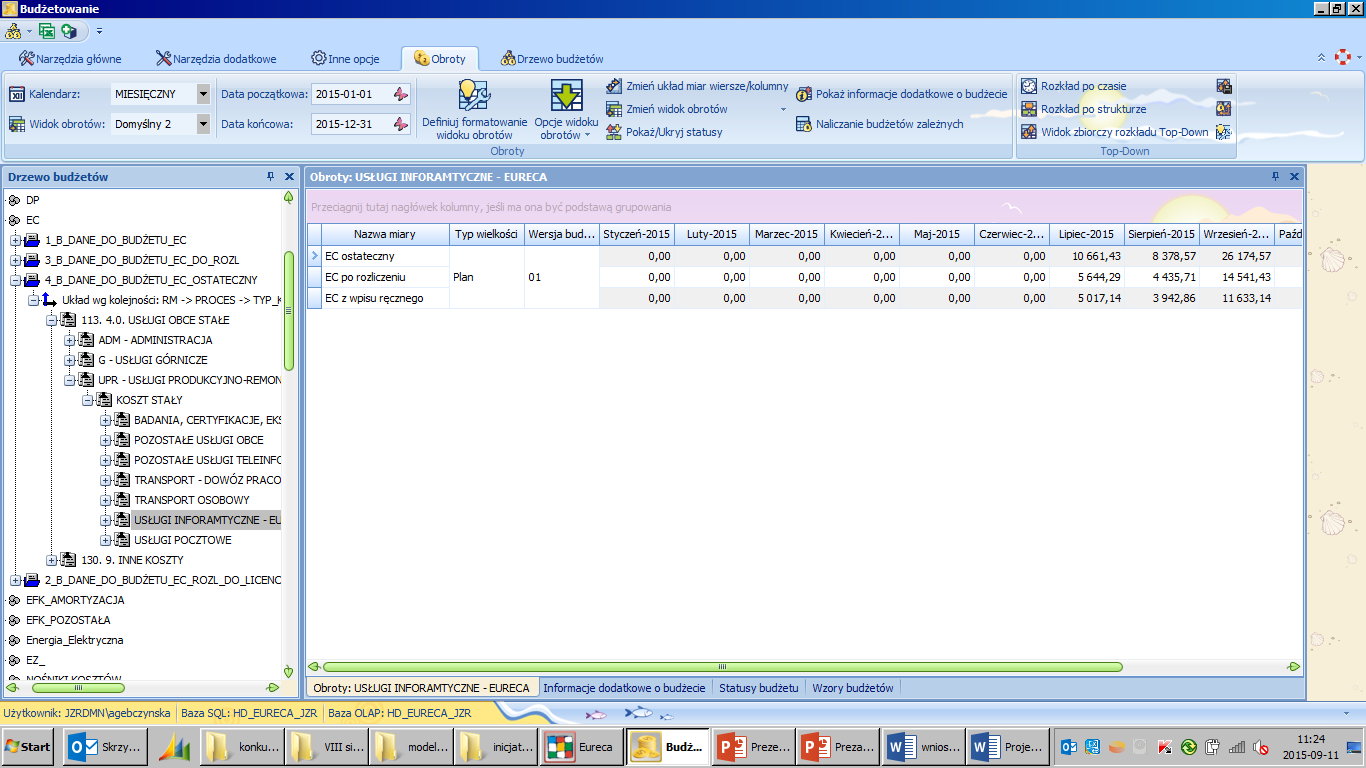Pin the Obroty panel using pushpin
This screenshot has width=1366, height=768.
1275,176
